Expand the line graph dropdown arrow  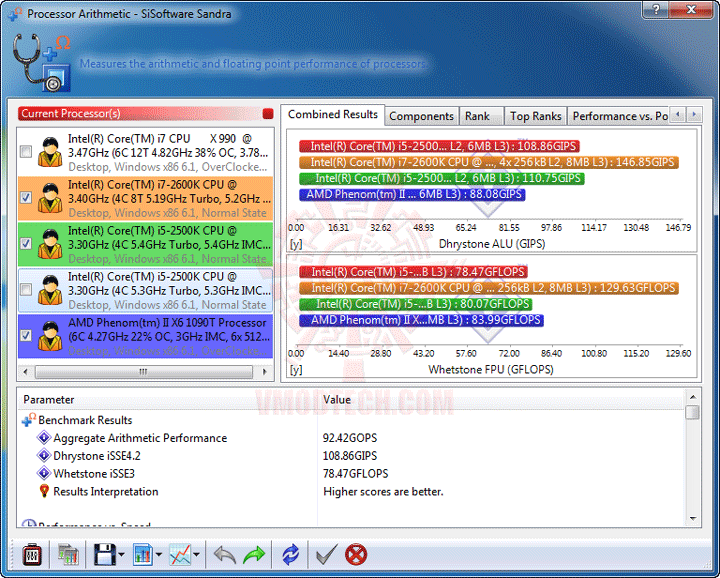196,555
